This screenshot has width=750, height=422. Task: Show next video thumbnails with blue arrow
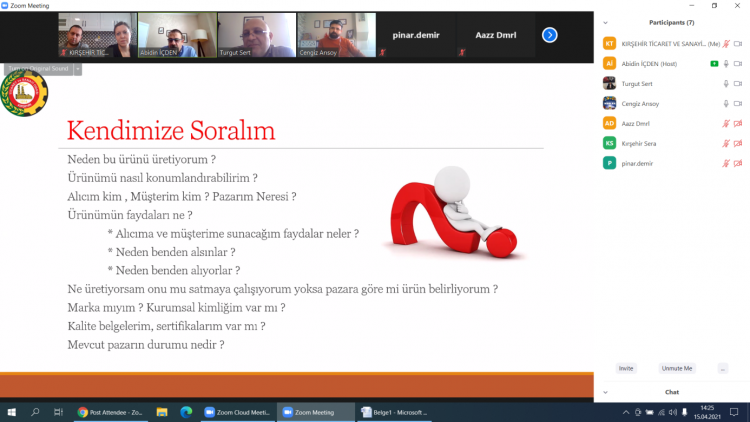pos(549,35)
